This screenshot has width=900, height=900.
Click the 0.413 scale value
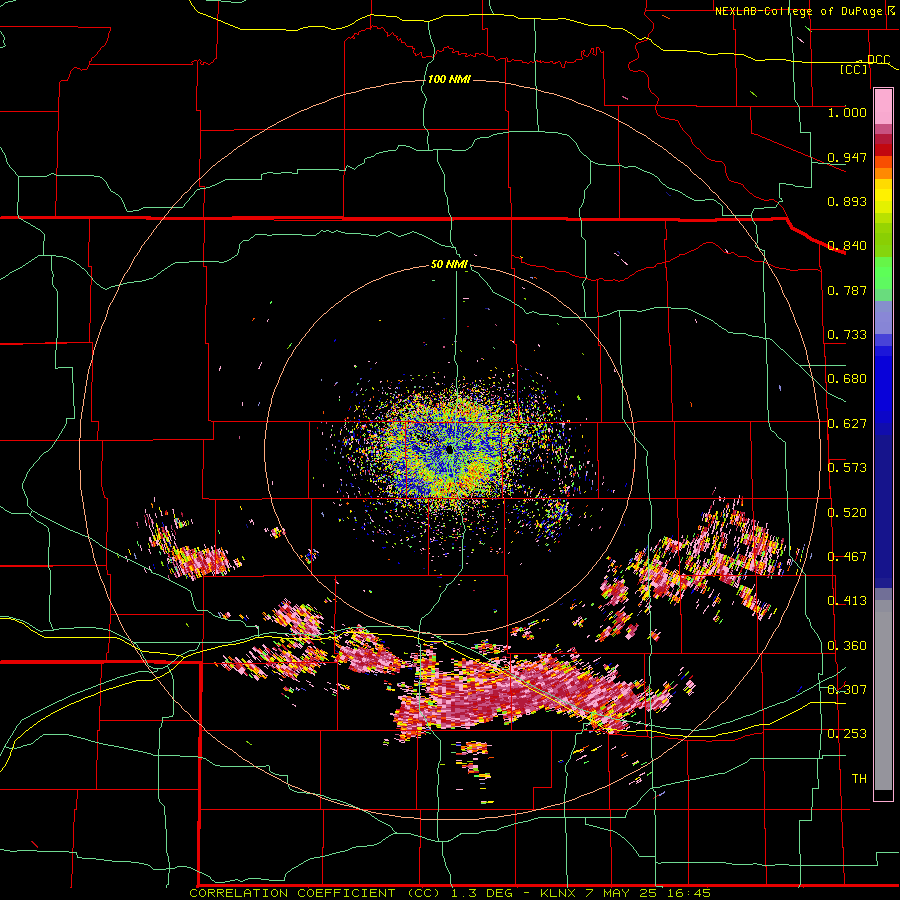[847, 601]
